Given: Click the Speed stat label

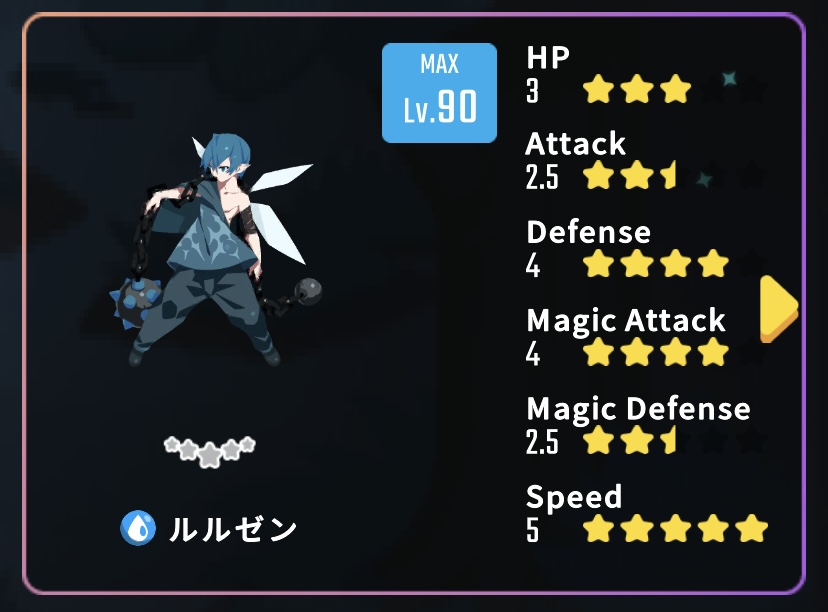Looking at the screenshot, I should click(x=574, y=498).
